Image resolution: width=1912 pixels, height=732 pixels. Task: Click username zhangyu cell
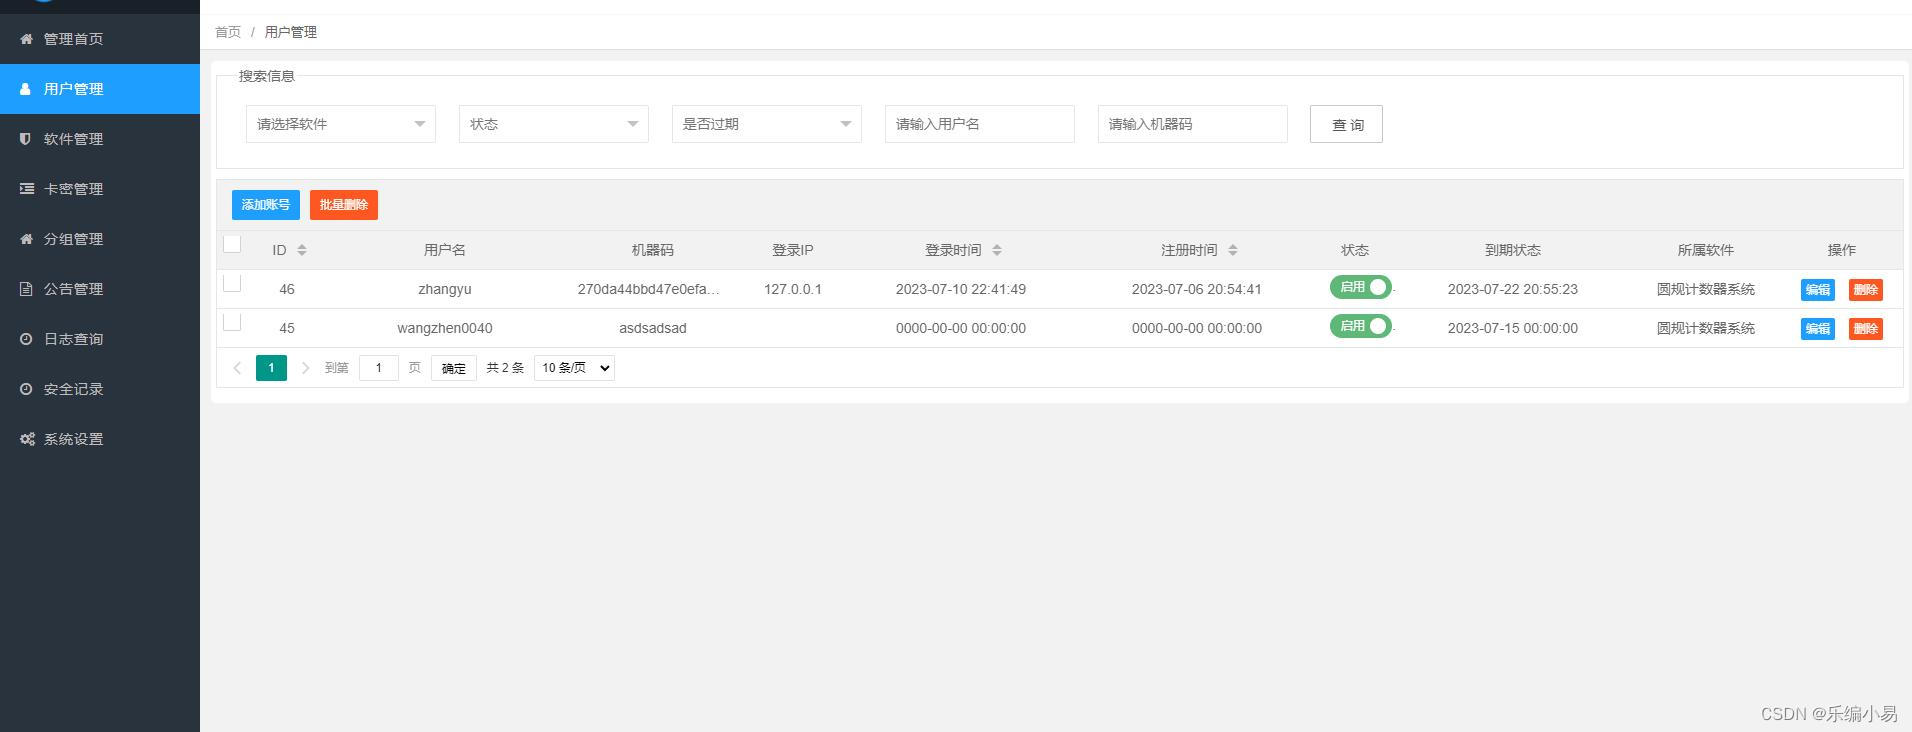445,289
